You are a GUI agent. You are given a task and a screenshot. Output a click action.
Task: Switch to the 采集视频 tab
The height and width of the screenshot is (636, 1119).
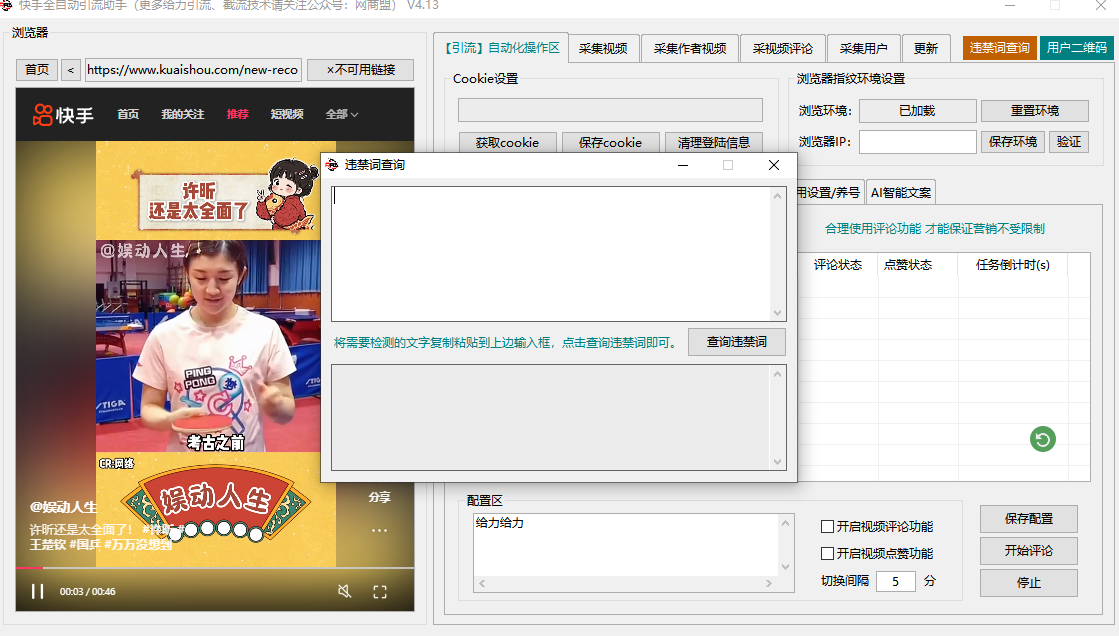pos(603,49)
